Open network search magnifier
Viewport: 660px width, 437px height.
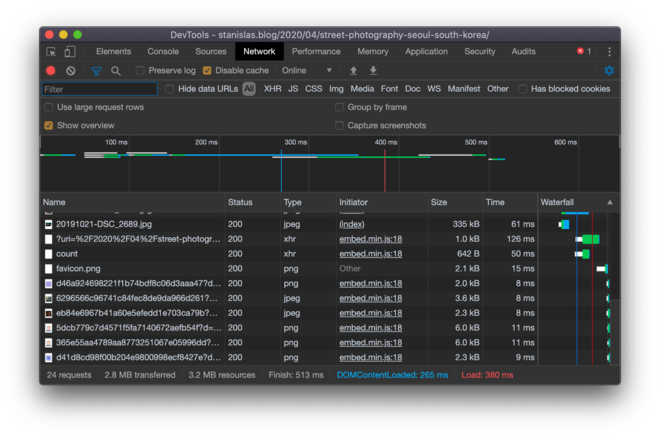pyautogui.click(x=116, y=71)
